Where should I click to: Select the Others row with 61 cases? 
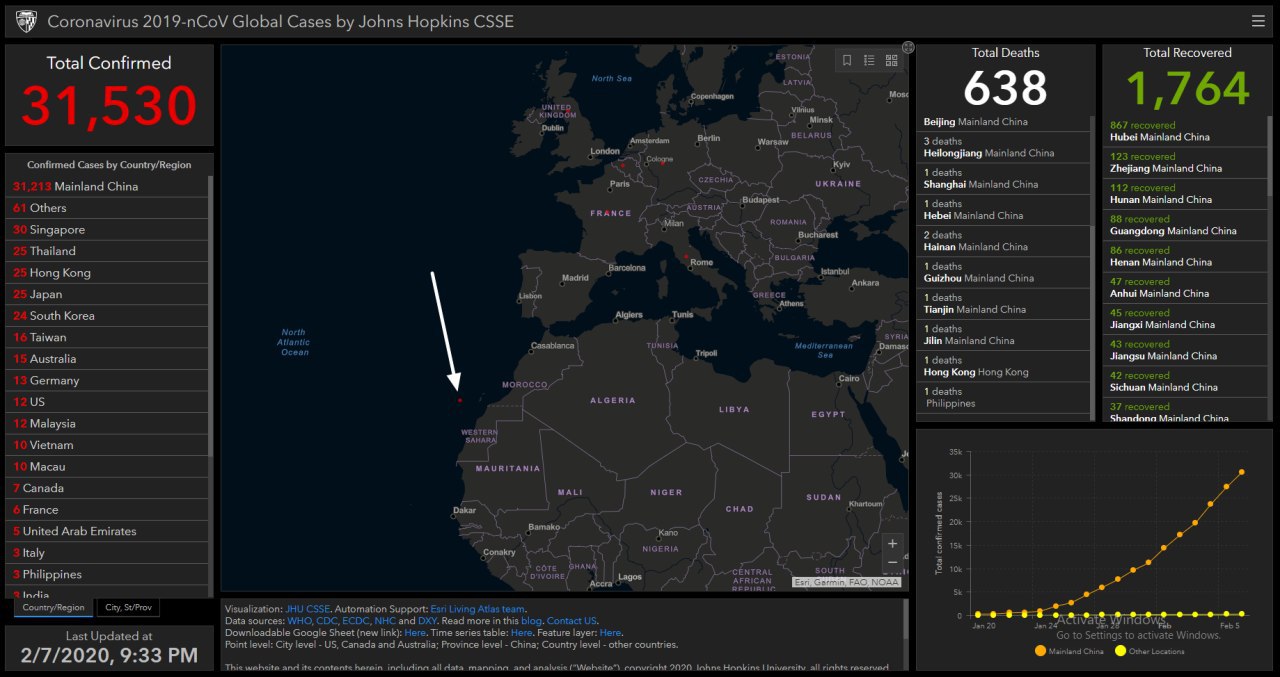(108, 208)
